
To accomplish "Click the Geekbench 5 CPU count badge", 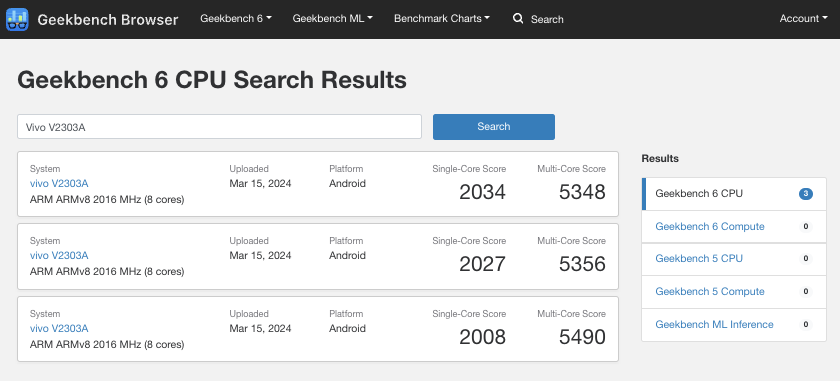I will click(806, 259).
